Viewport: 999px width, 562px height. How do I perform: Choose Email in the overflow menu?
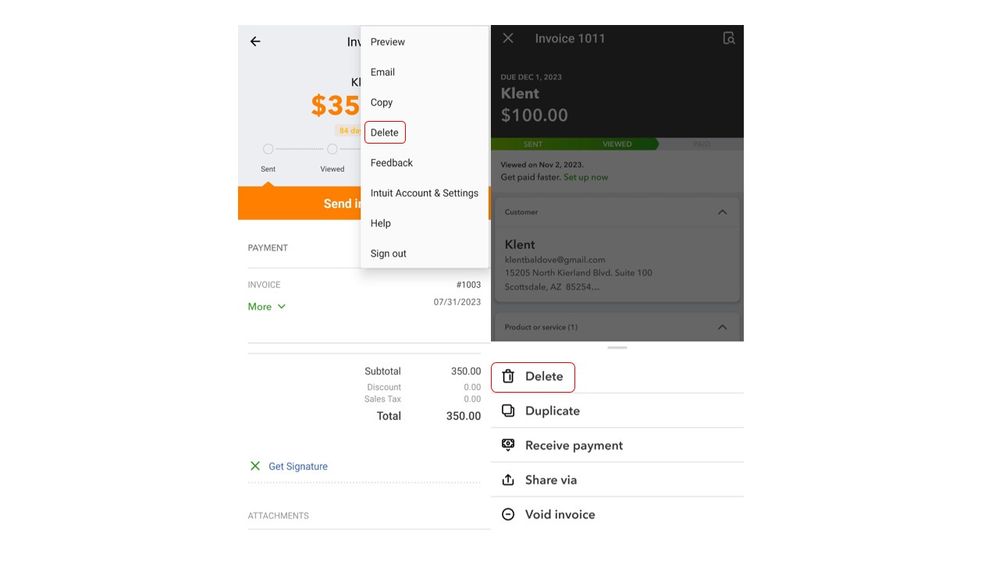(x=383, y=72)
